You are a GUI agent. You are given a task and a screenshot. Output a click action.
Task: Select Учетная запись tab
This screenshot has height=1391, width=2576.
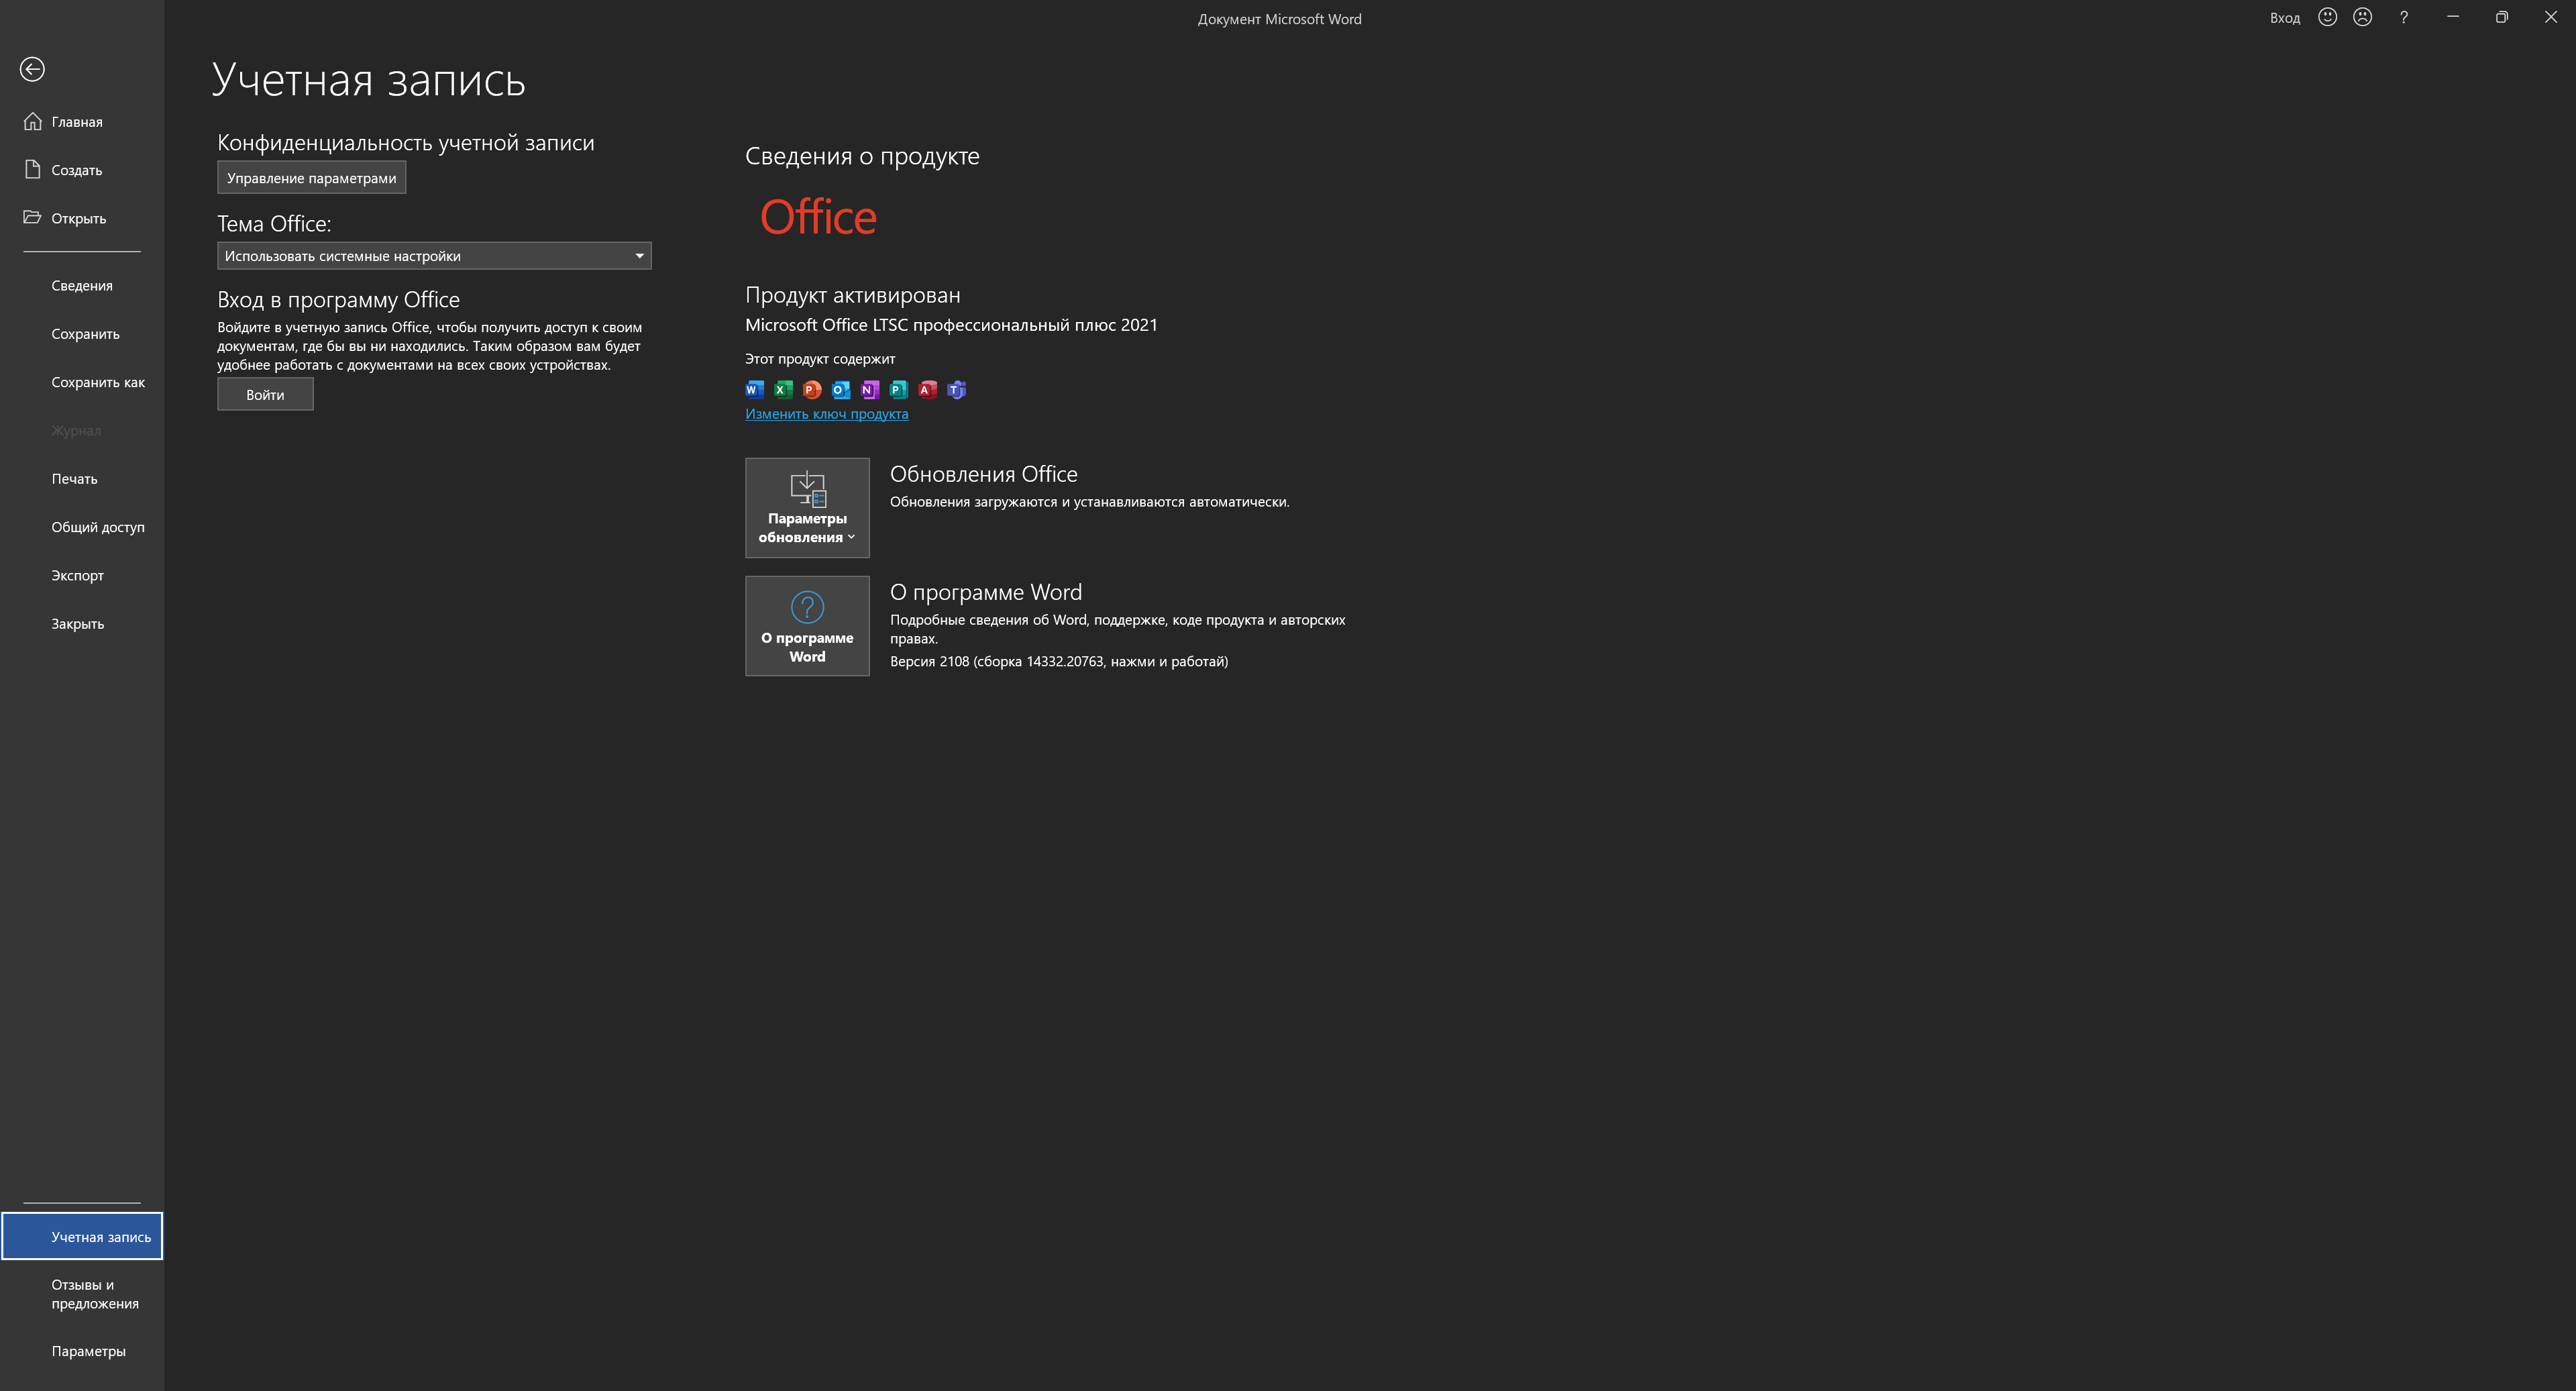pyautogui.click(x=82, y=1237)
